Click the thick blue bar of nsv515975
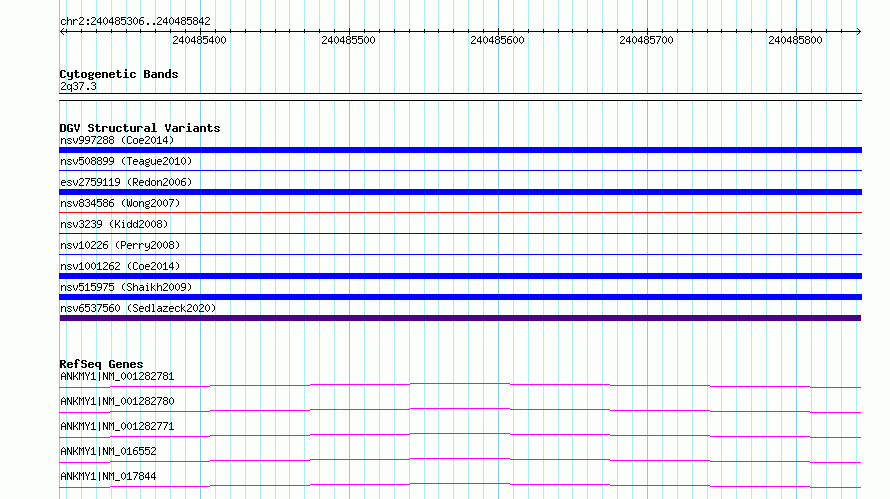890x499 pixels. pyautogui.click(x=460, y=297)
